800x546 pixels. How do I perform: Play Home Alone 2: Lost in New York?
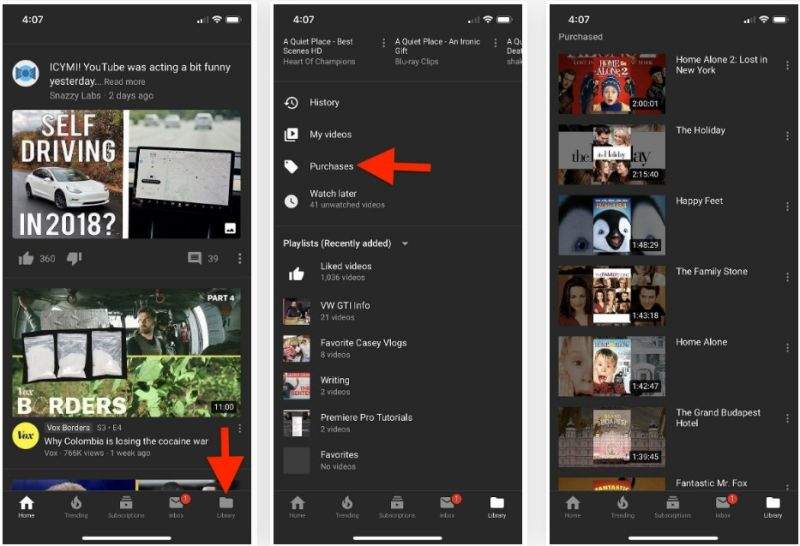click(612, 84)
